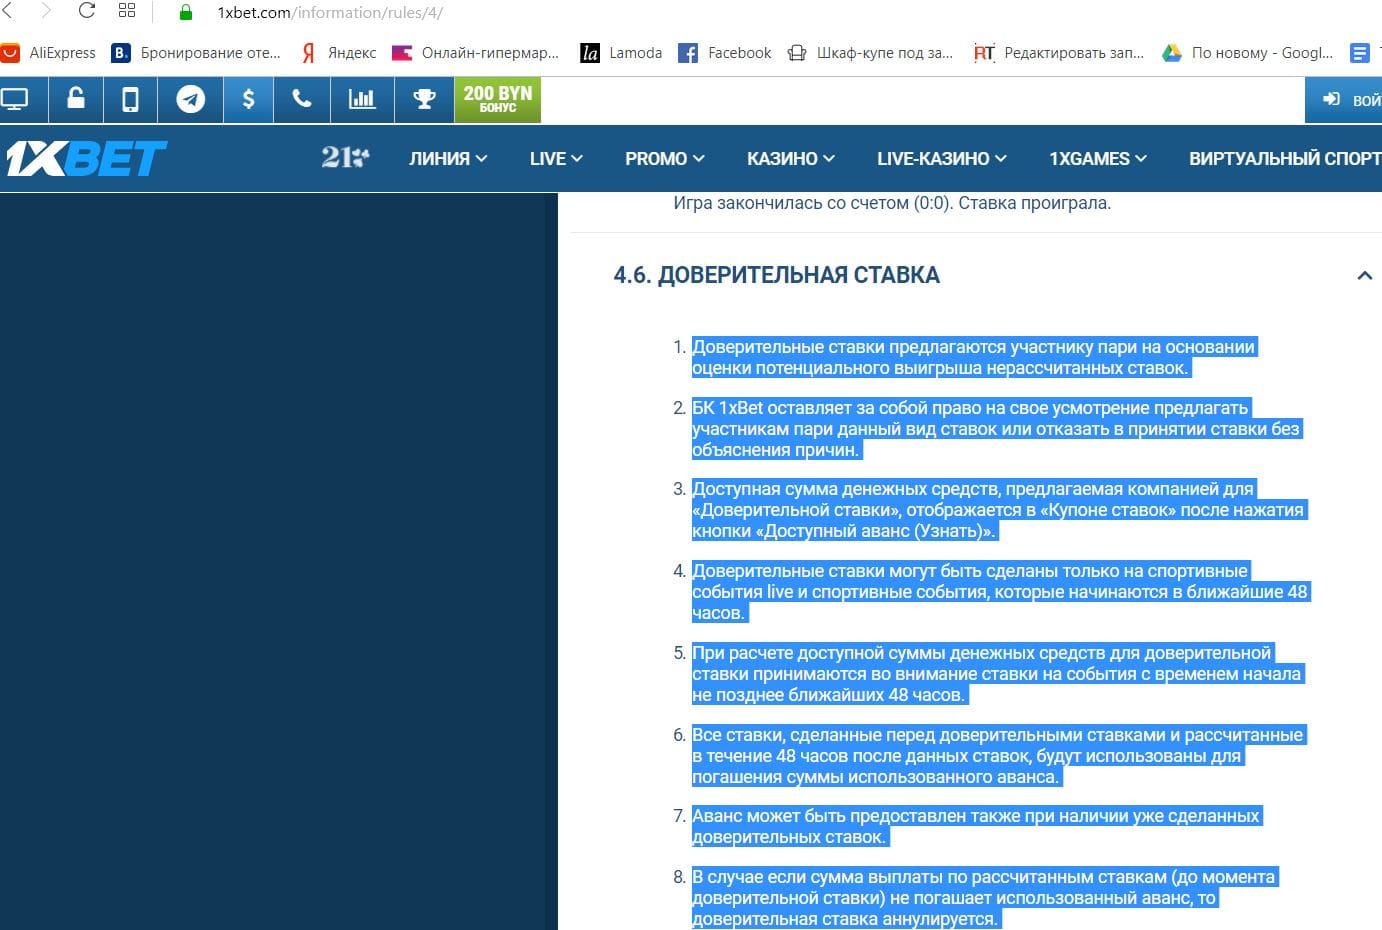This screenshot has height=930, width=1382.
Task: Click the Войти login button
Action: (x=1344, y=100)
